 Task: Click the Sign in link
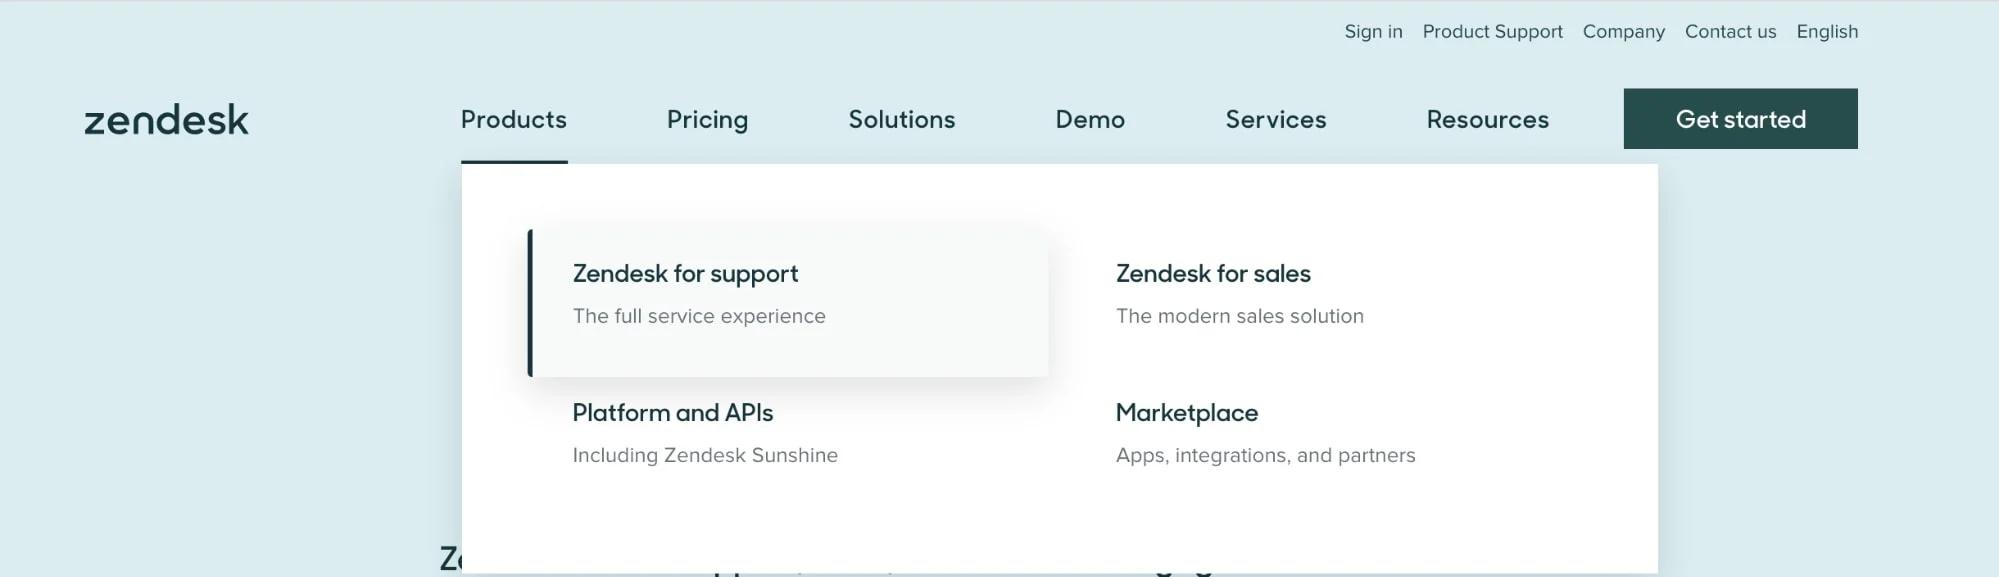click(x=1373, y=32)
